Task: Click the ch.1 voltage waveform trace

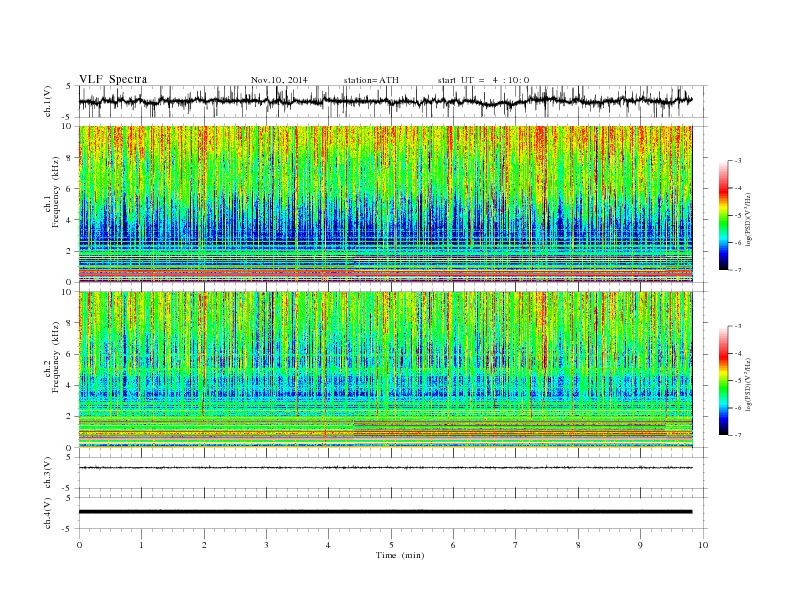Action: click(x=385, y=101)
